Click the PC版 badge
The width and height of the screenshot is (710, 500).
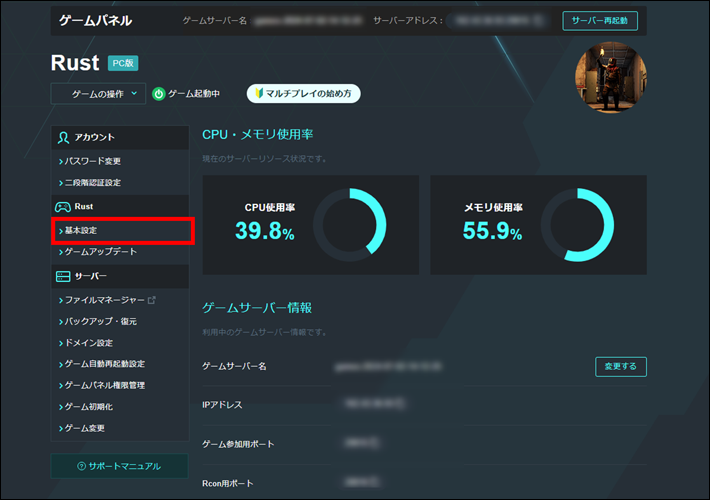123,63
